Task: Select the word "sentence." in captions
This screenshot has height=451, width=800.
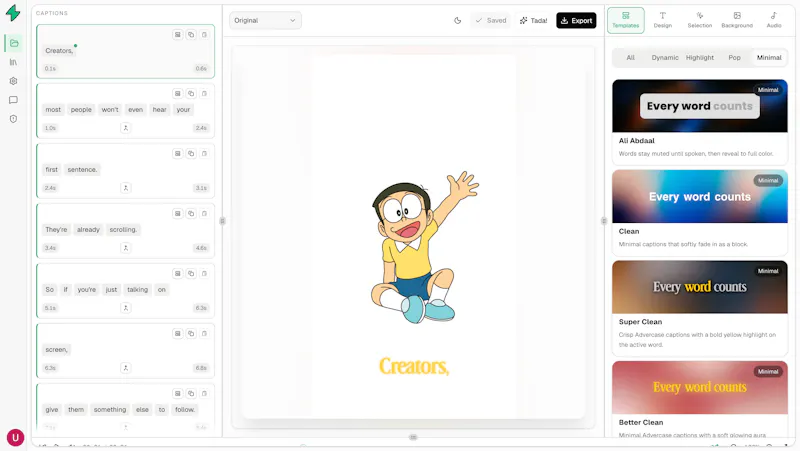Action: click(x=82, y=170)
